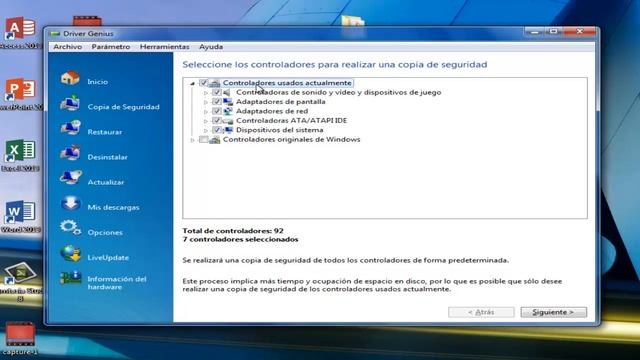Open the Restaurar label in sidebar
The width and height of the screenshot is (640, 360).
pos(104,132)
